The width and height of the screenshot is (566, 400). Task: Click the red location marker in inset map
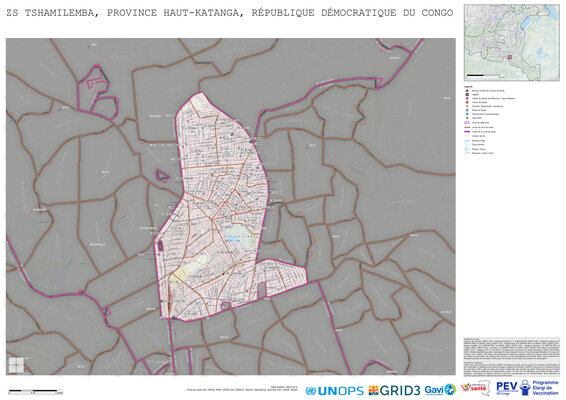pos(510,57)
